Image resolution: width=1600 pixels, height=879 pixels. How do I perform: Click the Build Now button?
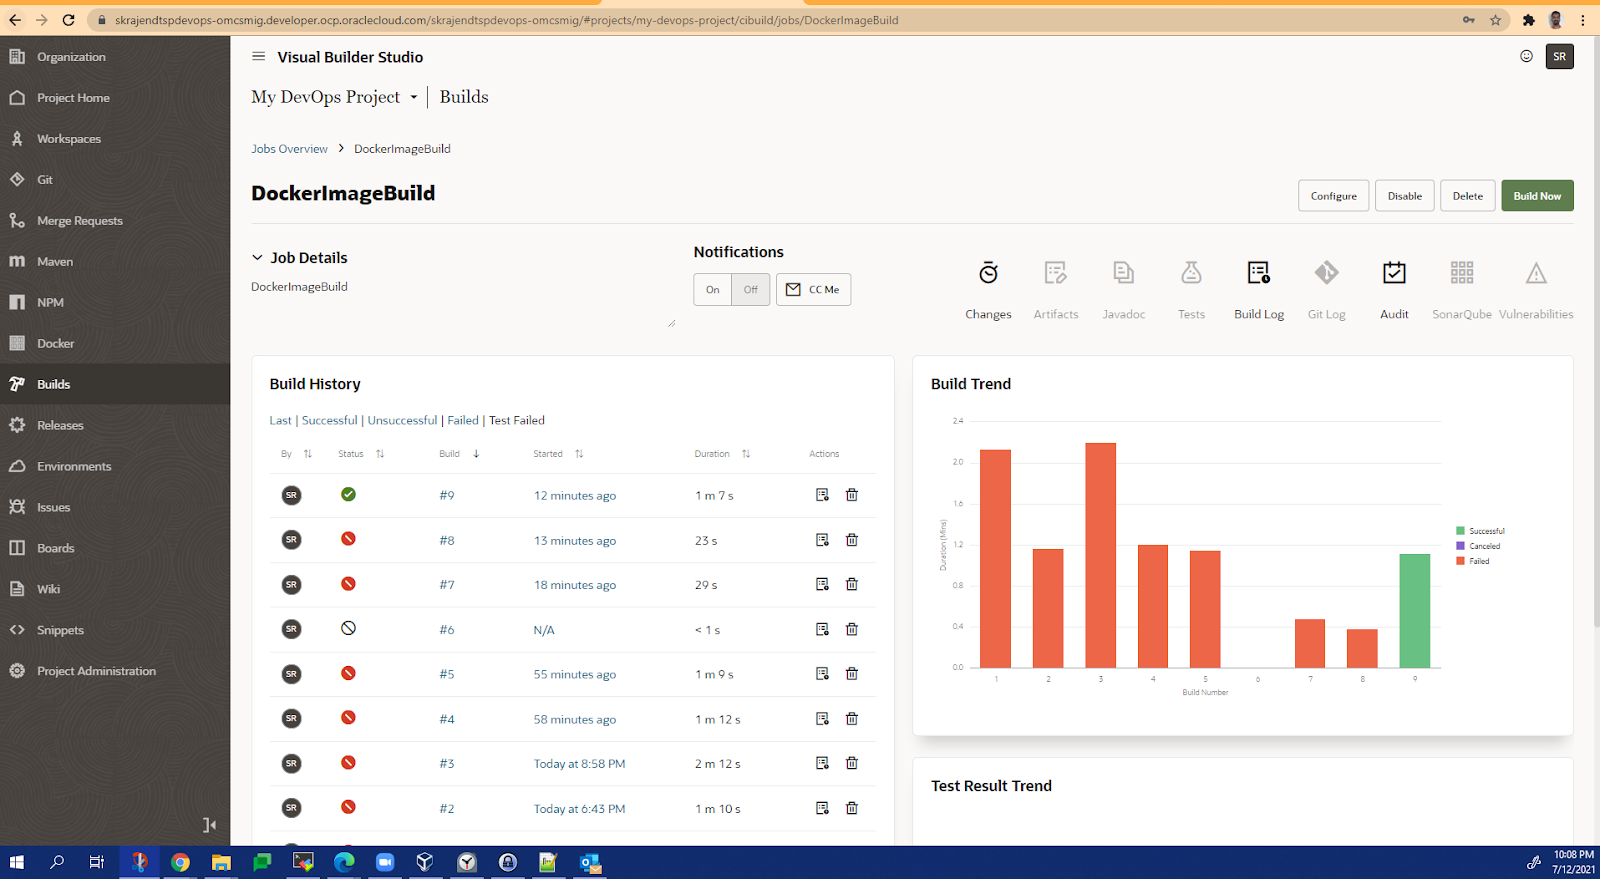[x=1537, y=196]
